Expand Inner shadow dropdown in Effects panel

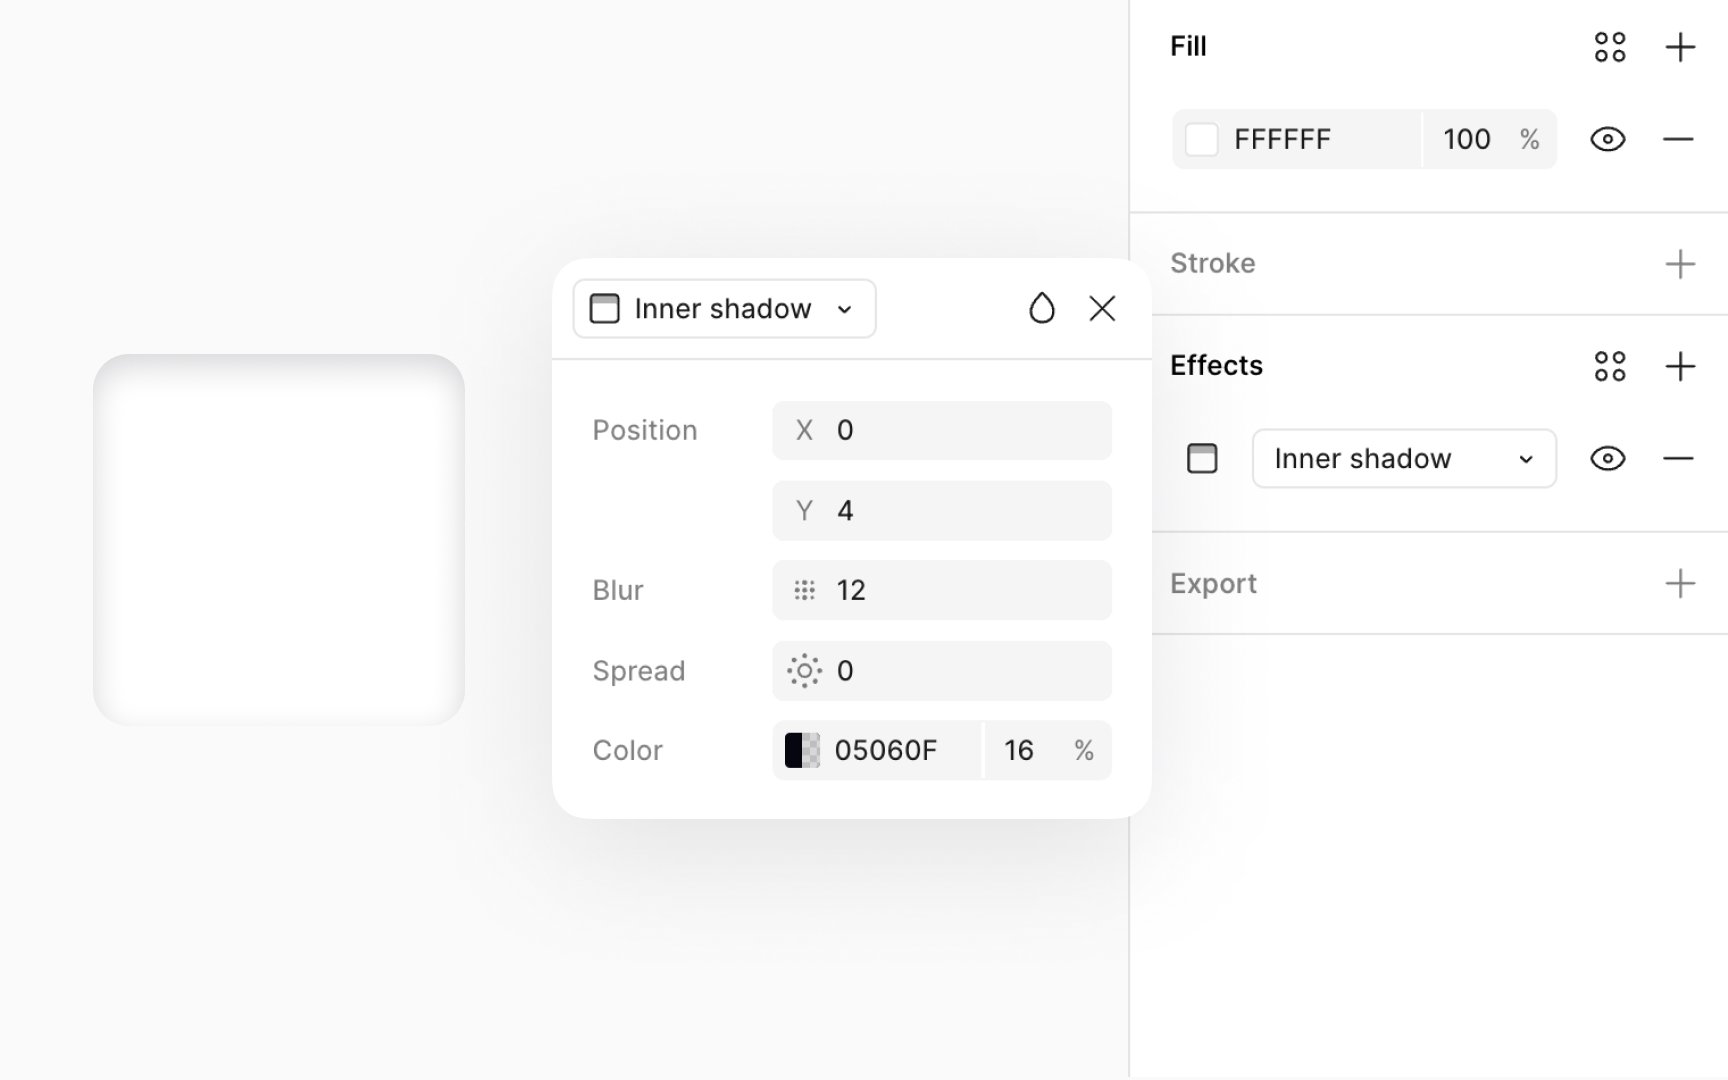click(1404, 459)
